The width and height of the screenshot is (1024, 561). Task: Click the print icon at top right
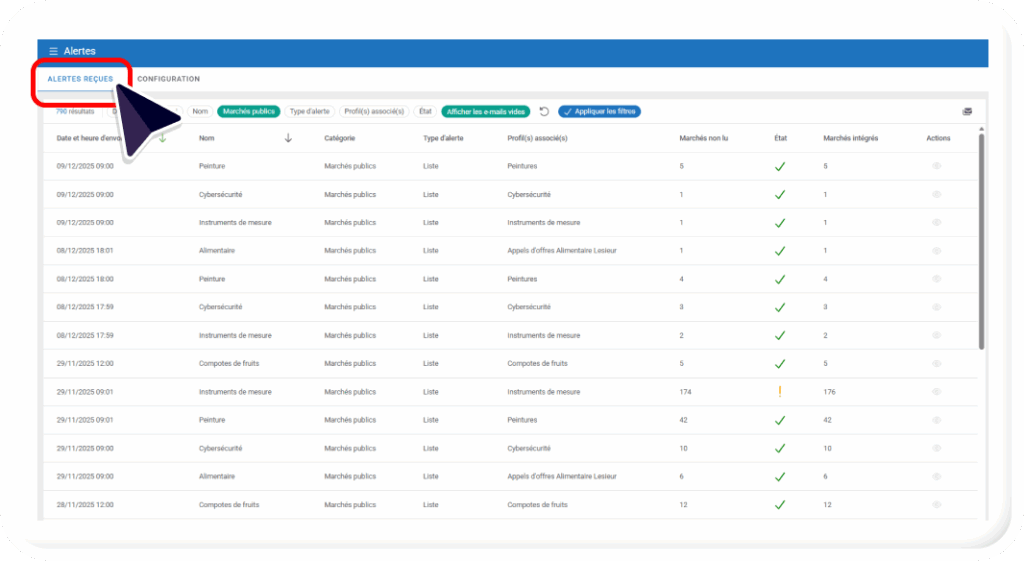pos(967,112)
